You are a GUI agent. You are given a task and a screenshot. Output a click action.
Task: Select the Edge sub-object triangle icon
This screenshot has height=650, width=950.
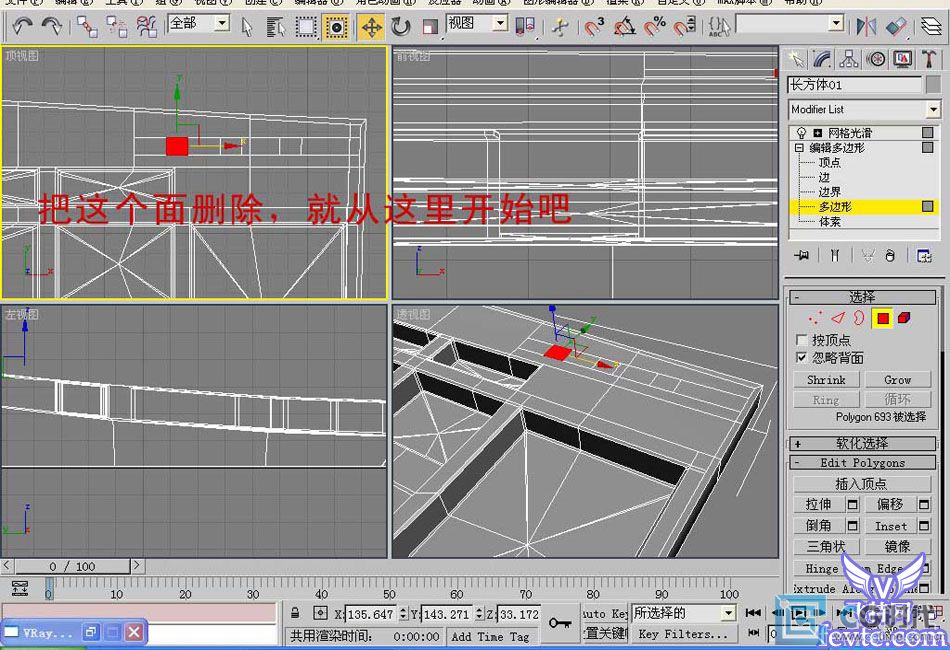pyautogui.click(x=837, y=317)
